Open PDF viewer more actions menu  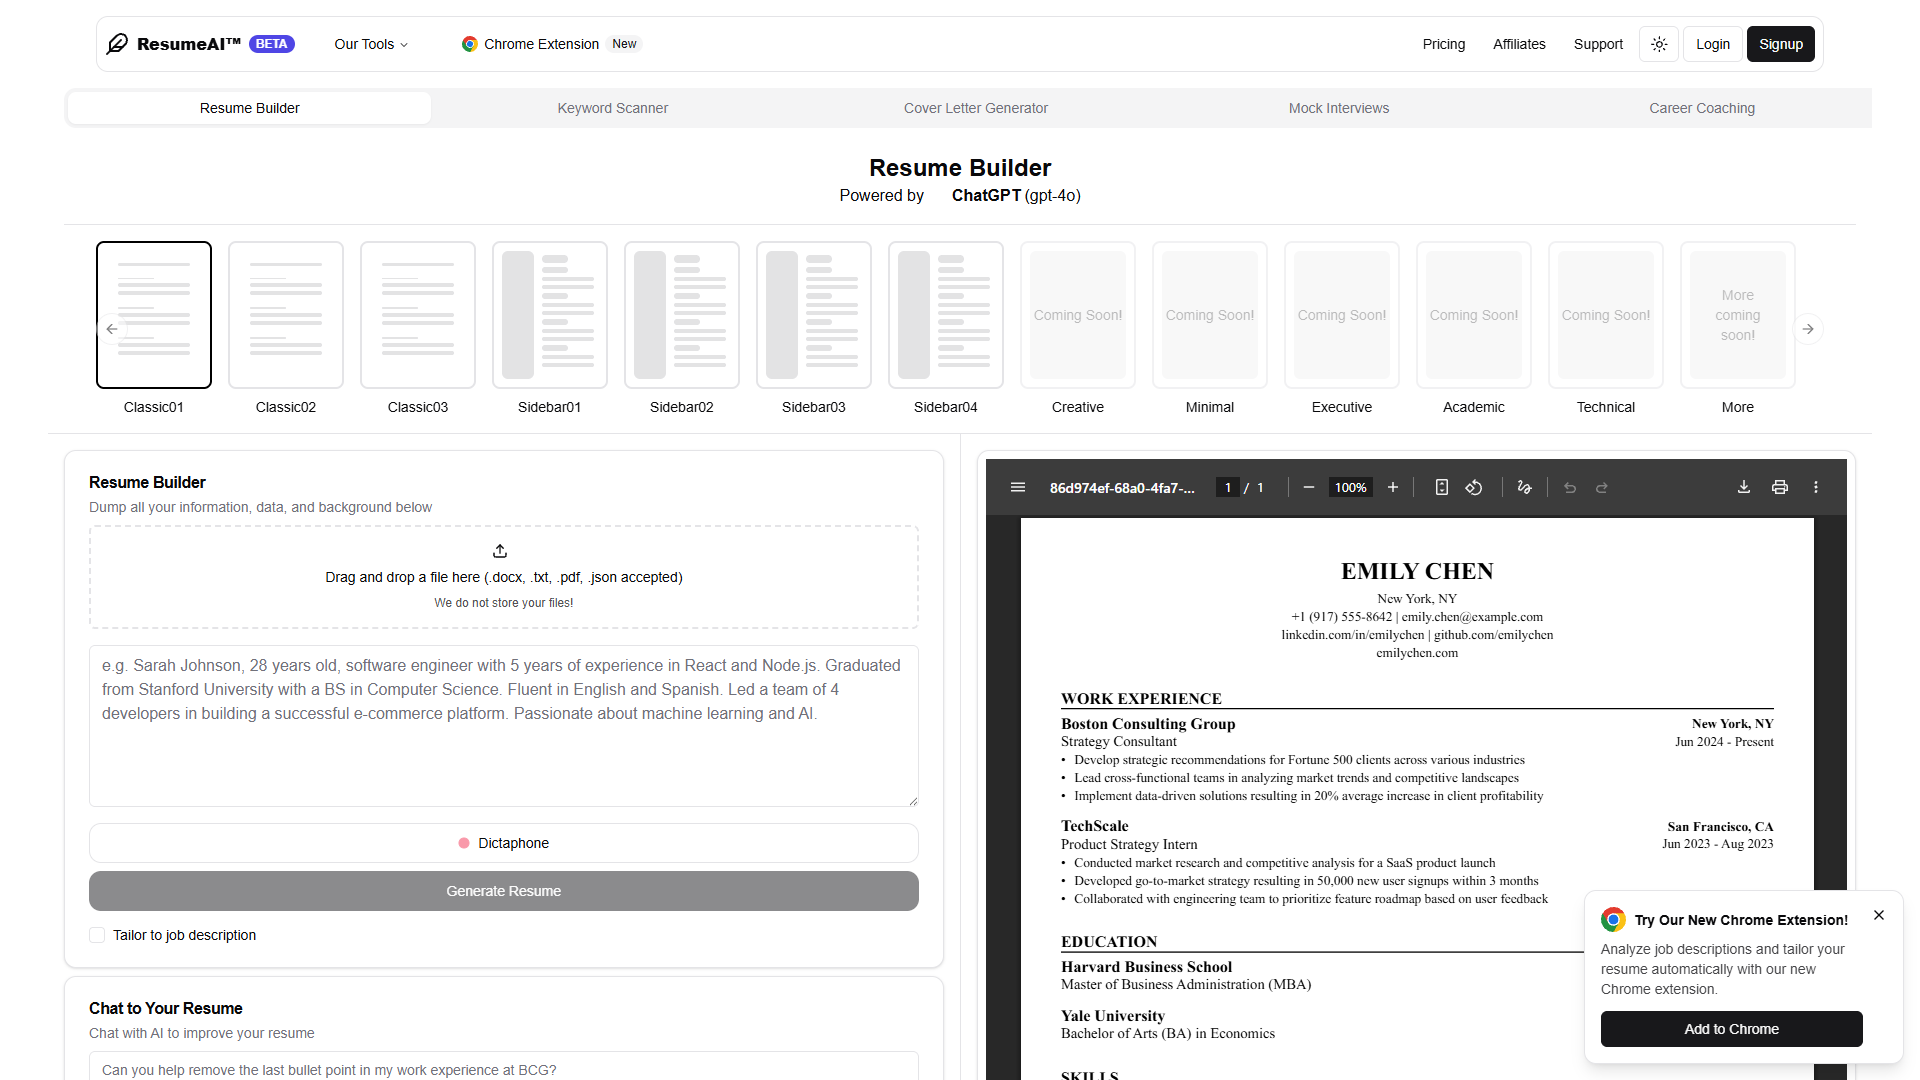tap(1816, 487)
